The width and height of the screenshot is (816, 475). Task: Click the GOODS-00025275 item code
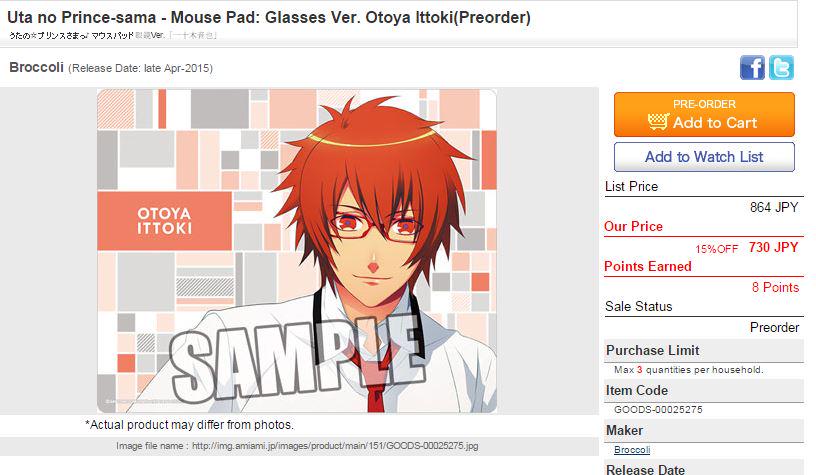[x=658, y=409]
